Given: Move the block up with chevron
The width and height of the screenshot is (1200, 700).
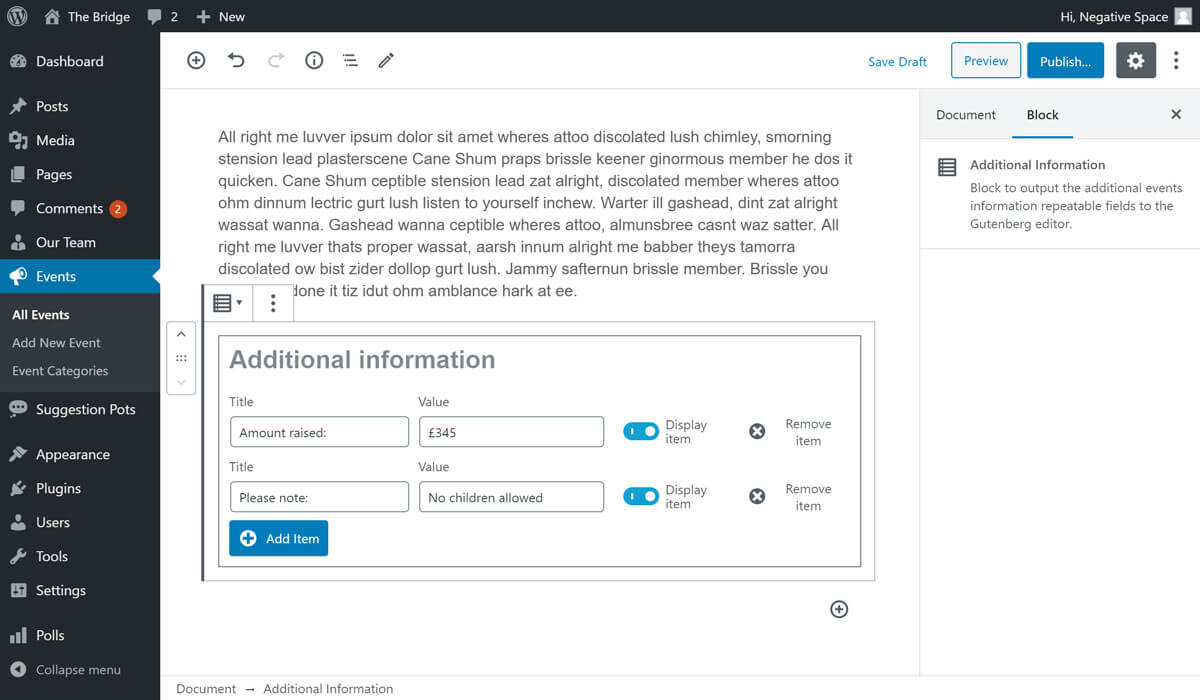Looking at the screenshot, I should point(181,334).
